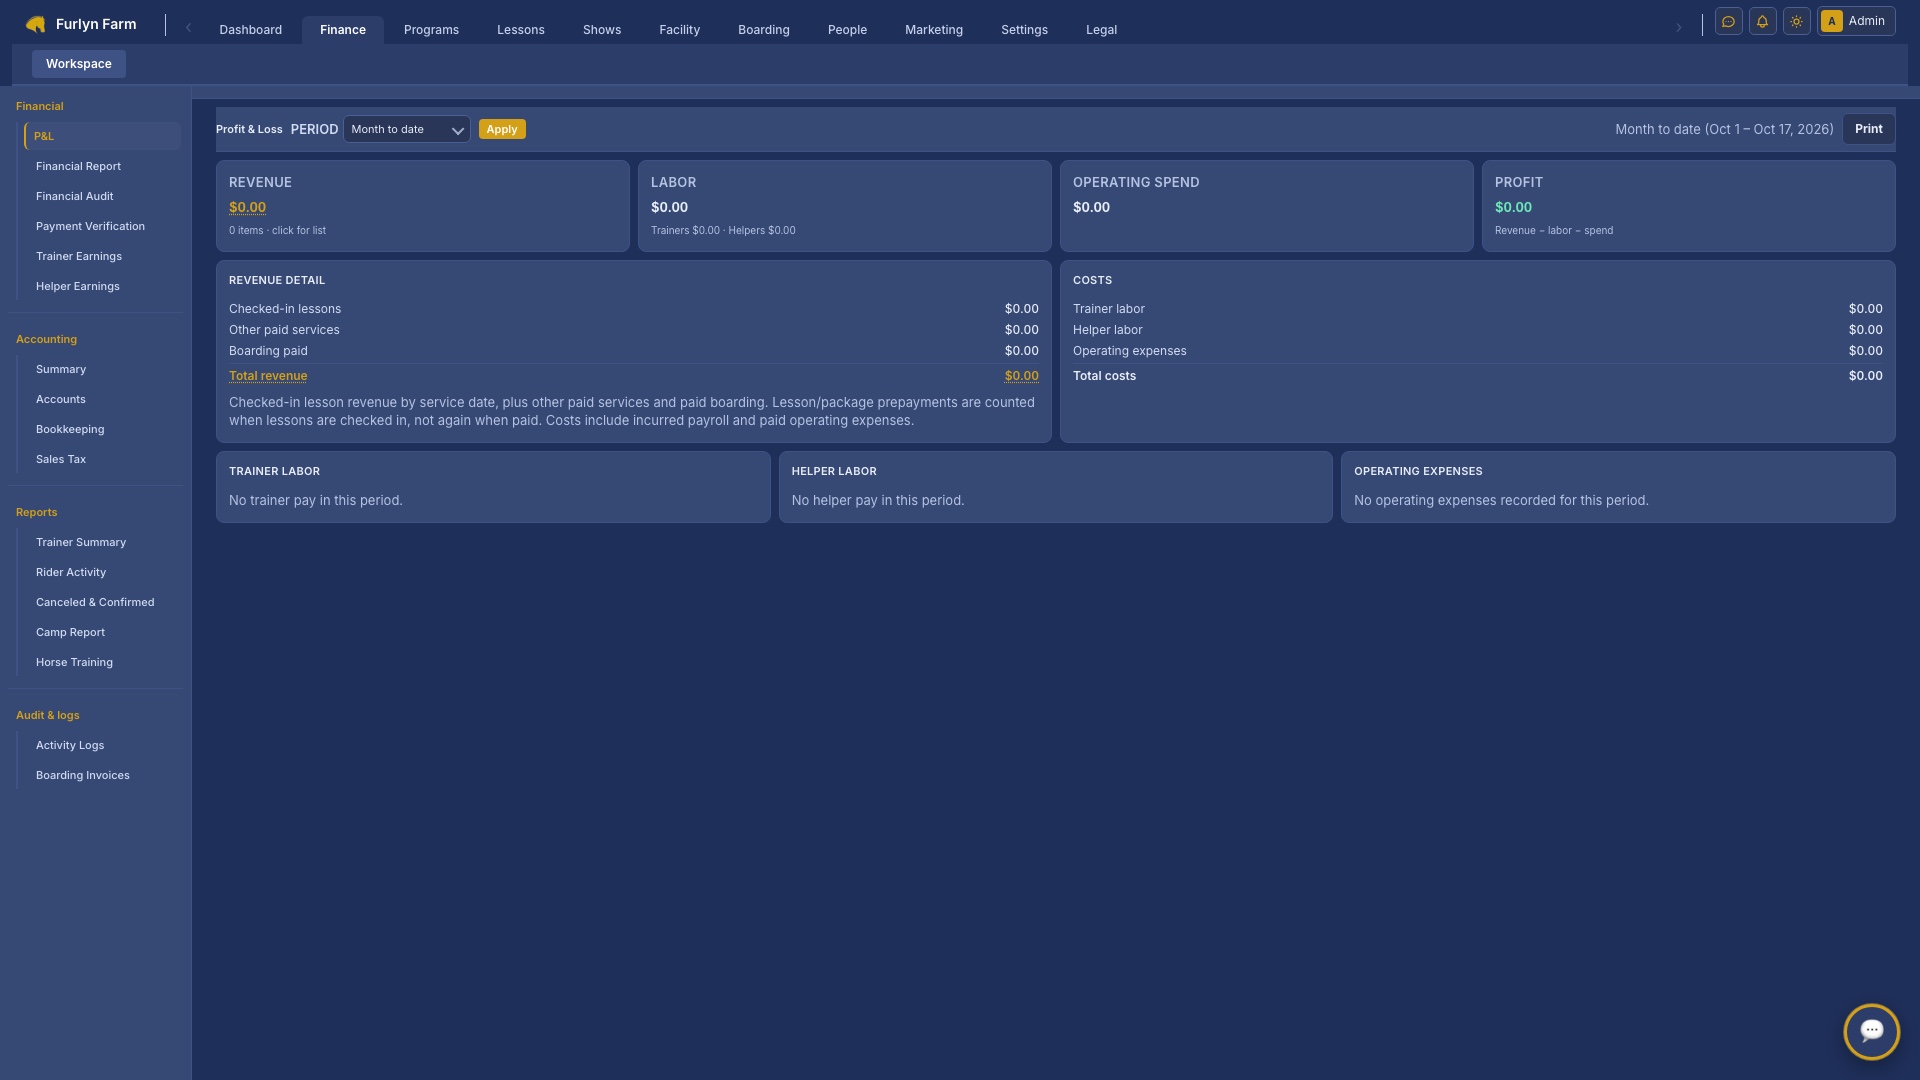The image size is (1920, 1080).
Task: Open the Programs tab
Action: click(431, 30)
